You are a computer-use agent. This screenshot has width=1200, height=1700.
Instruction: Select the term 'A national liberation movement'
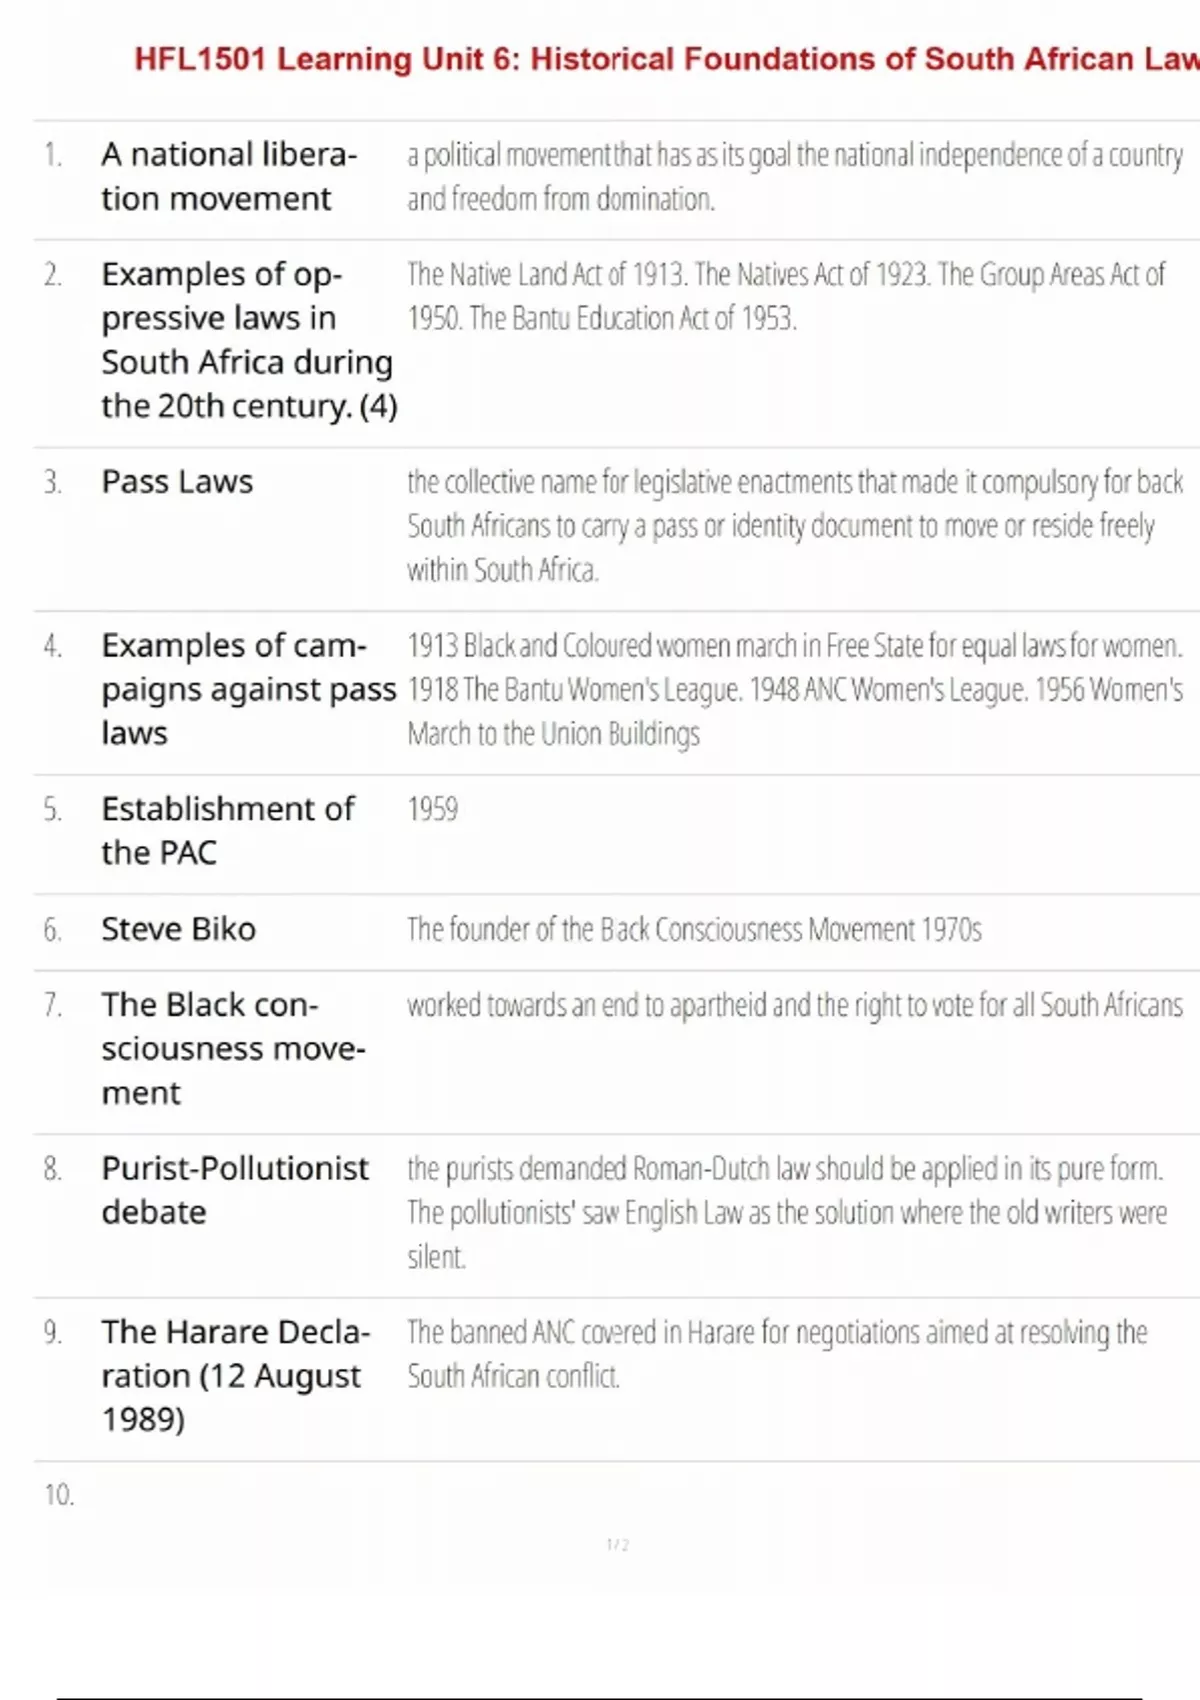click(229, 176)
